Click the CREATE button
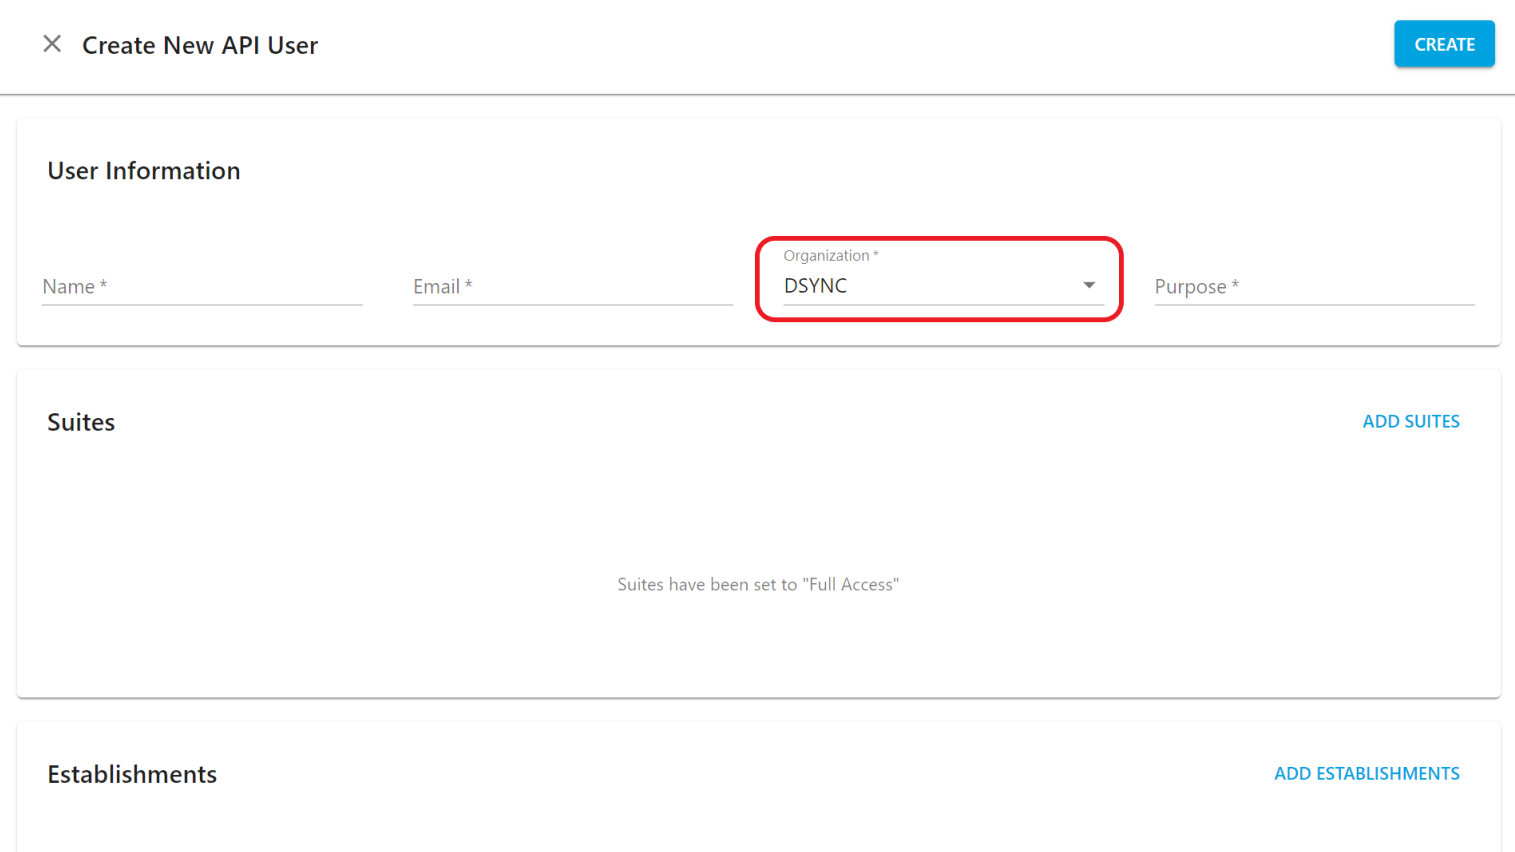Image resolution: width=1515 pixels, height=852 pixels. 1444,44
